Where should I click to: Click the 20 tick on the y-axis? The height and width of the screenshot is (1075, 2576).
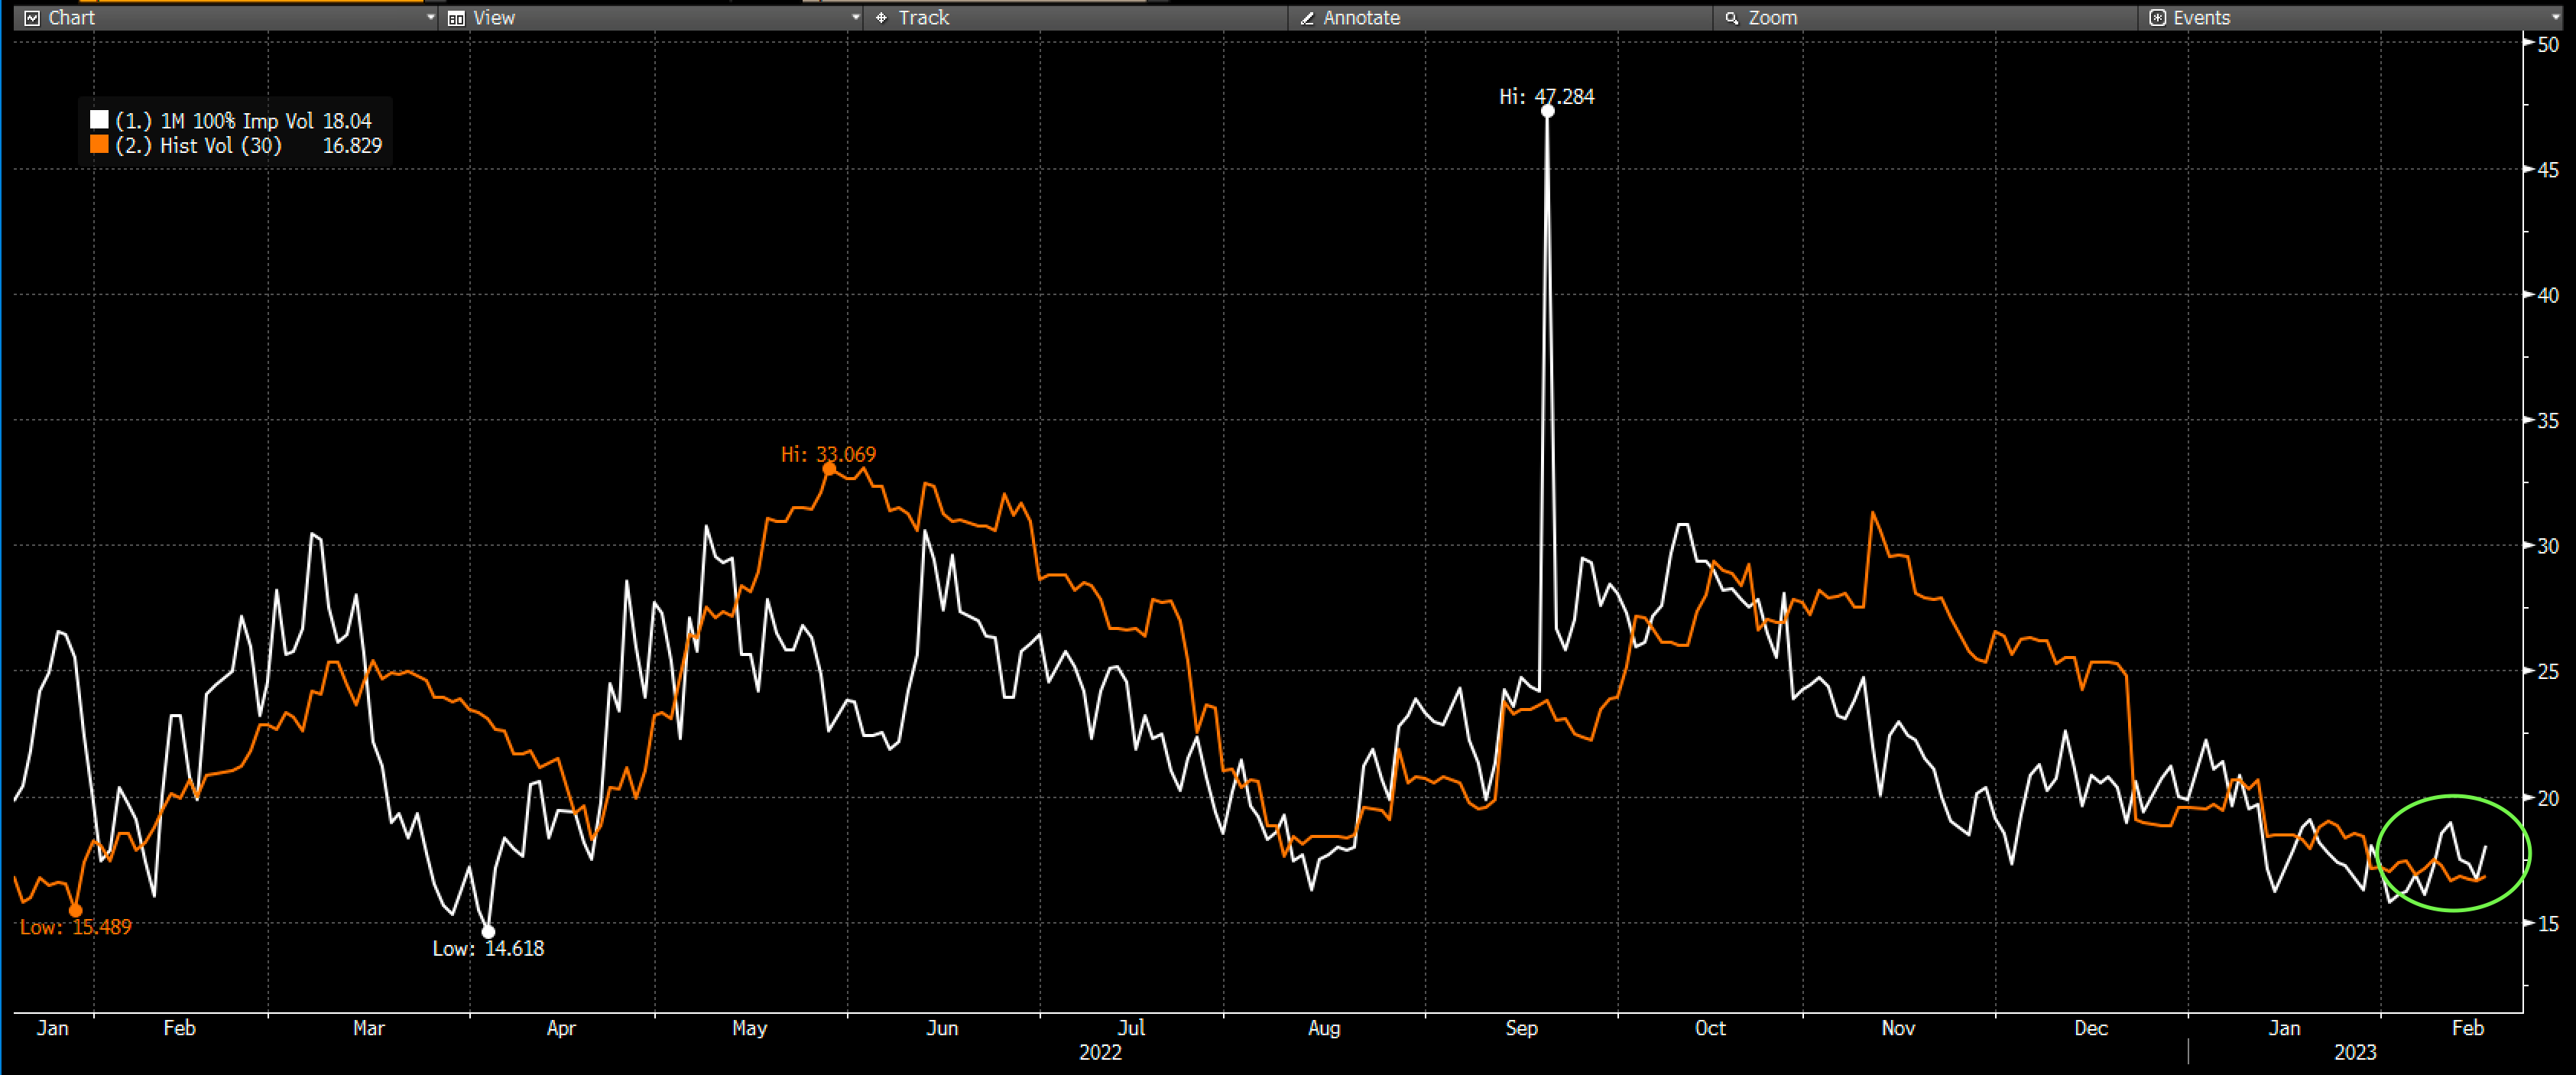tap(2548, 798)
